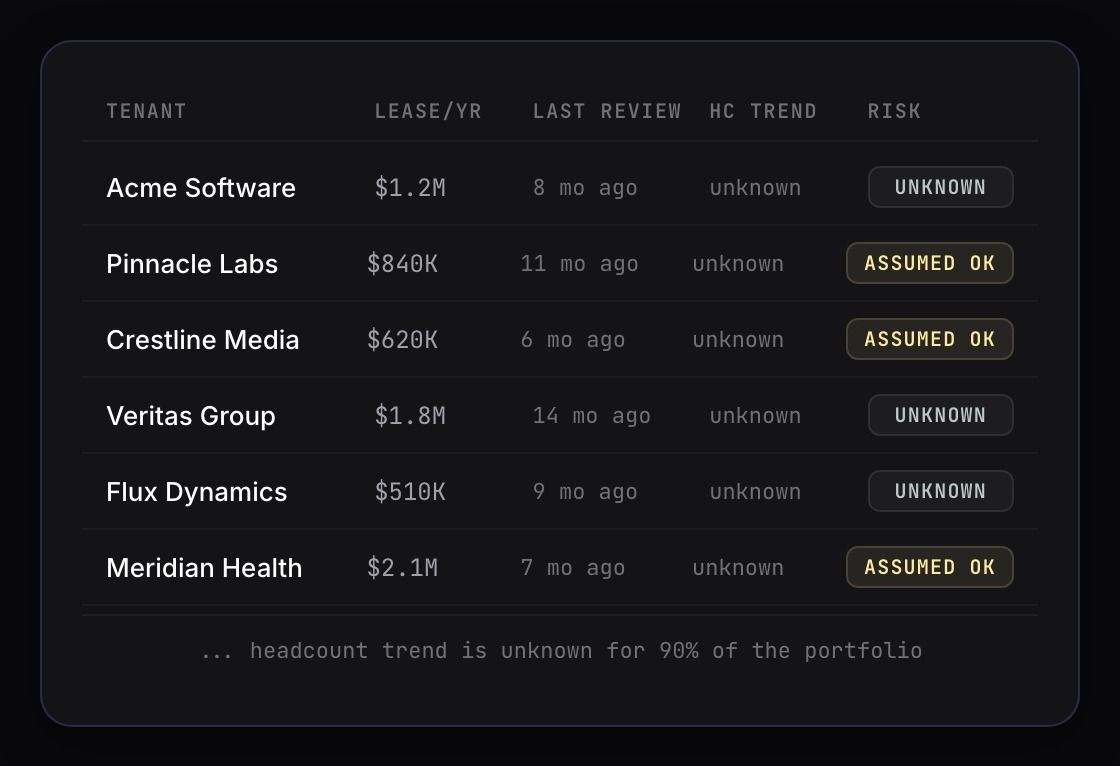The width and height of the screenshot is (1120, 766).
Task: Click the 14 mo ago review cell
Action: click(x=591, y=417)
